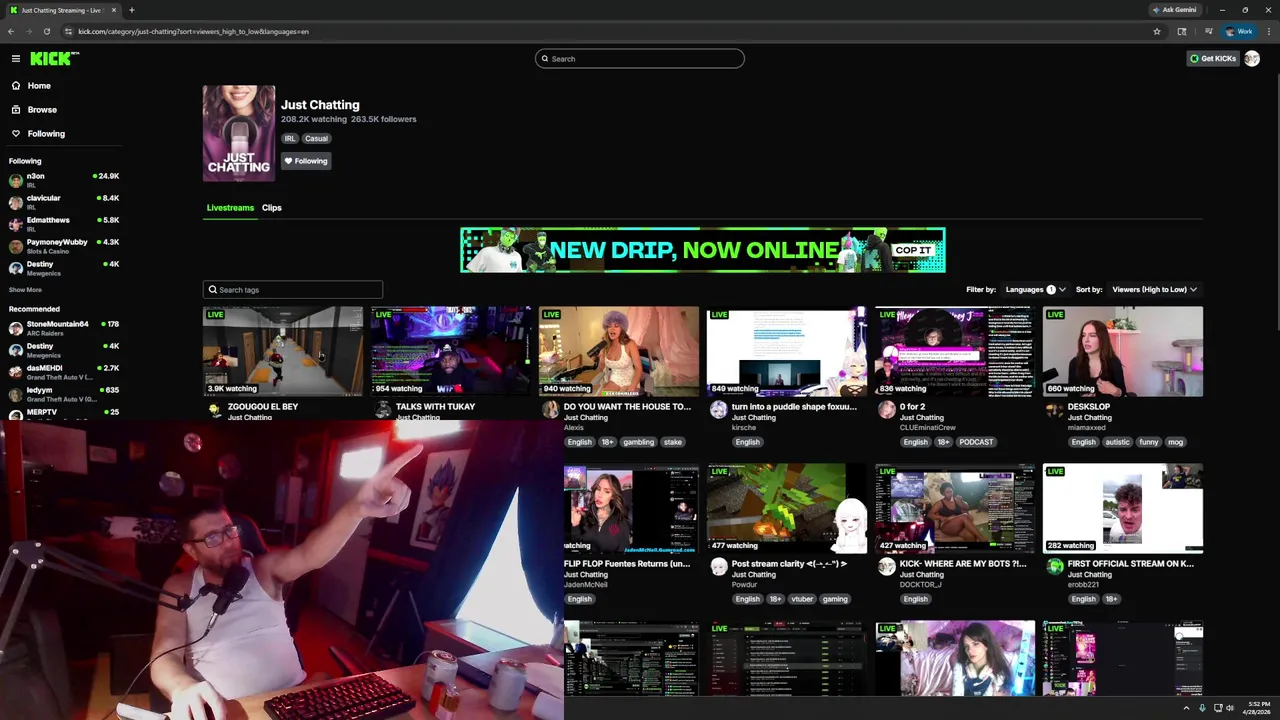Open PaymoneyWubby channel in Following list
The height and width of the screenshot is (720, 1280).
pos(64,245)
